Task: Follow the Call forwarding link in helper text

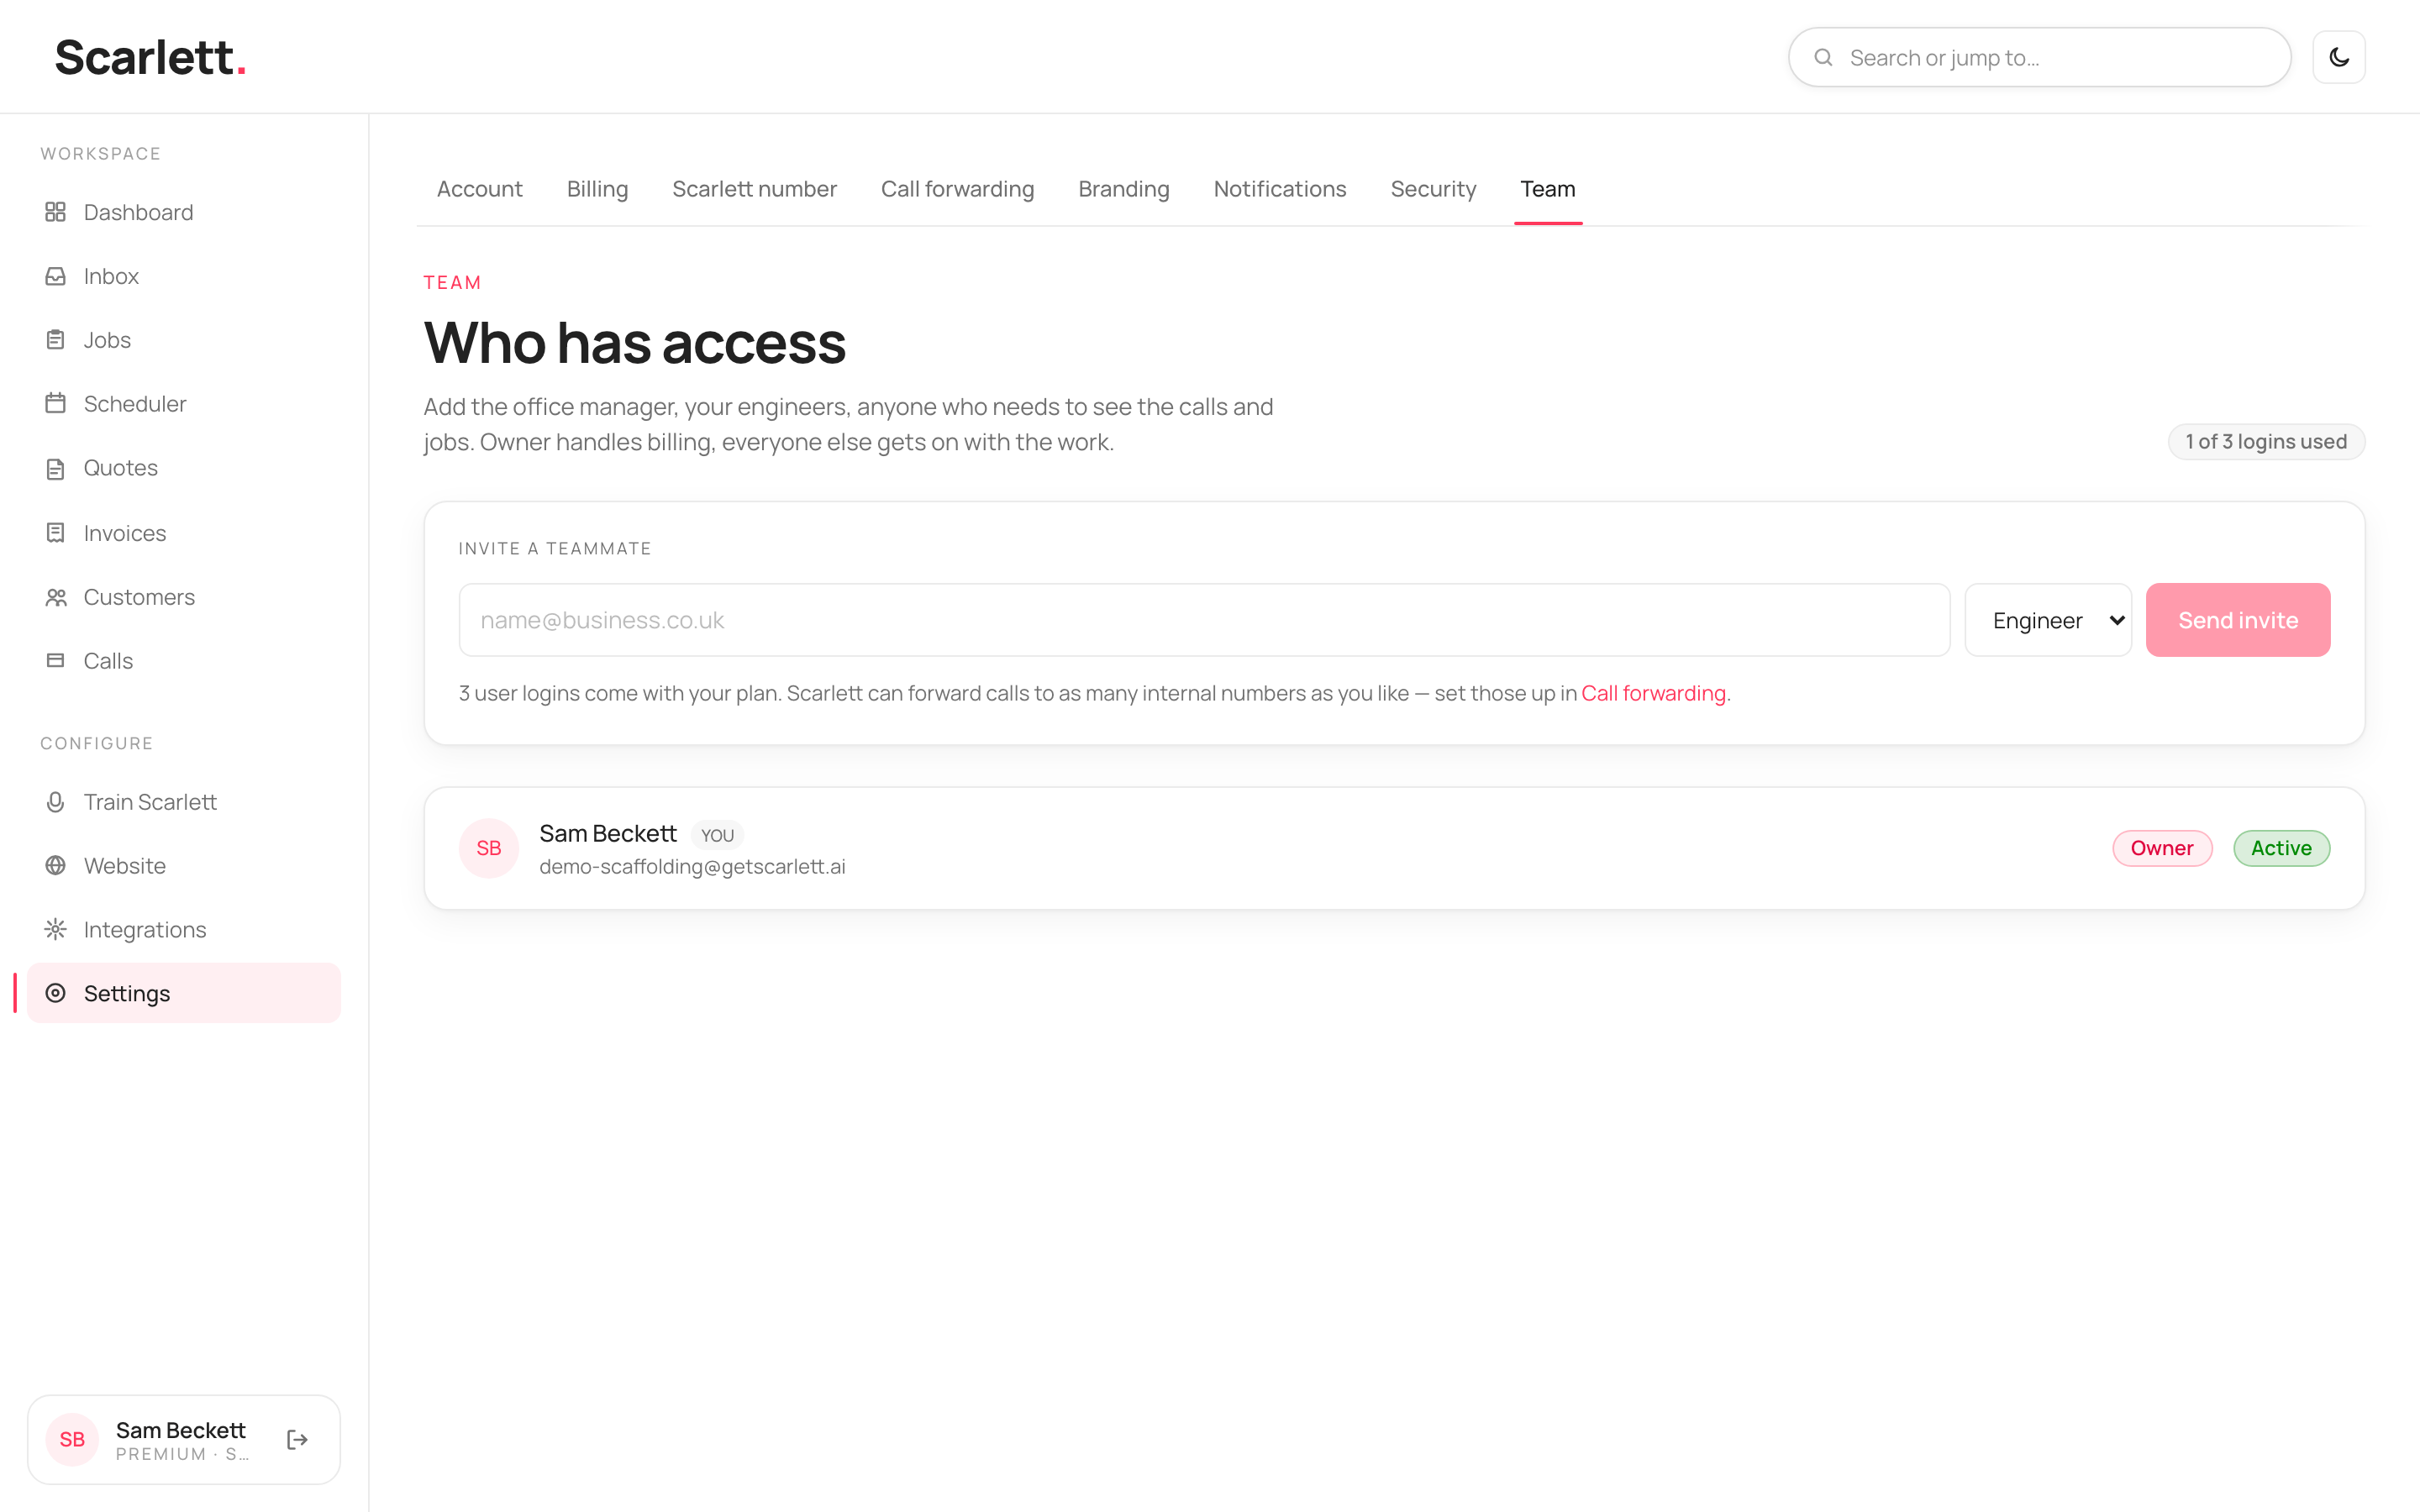Action: point(1653,693)
